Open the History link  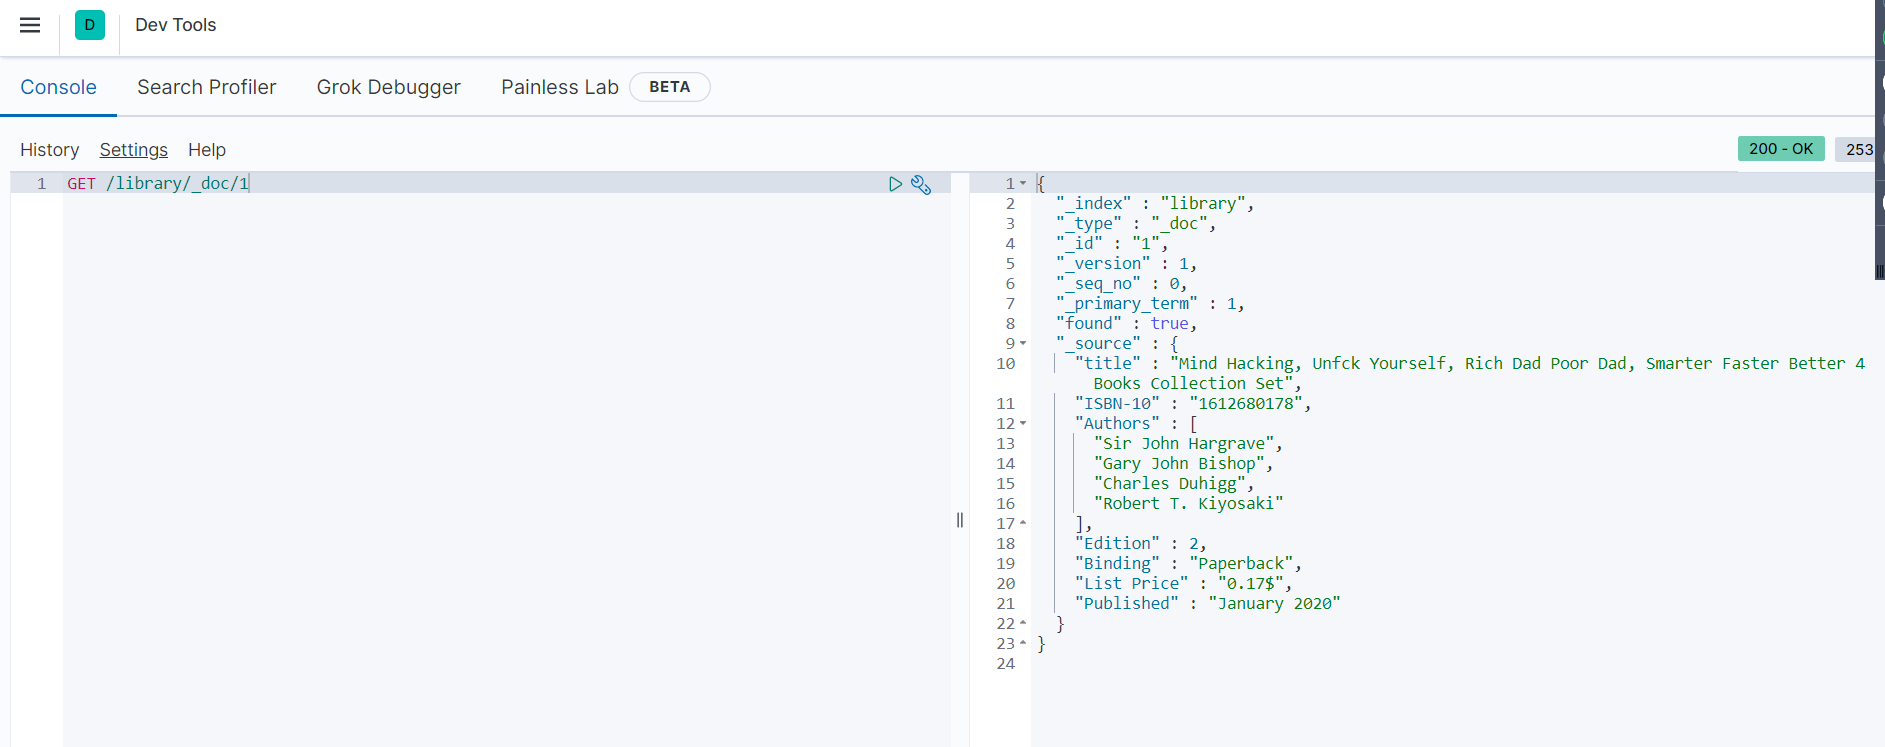(49, 150)
